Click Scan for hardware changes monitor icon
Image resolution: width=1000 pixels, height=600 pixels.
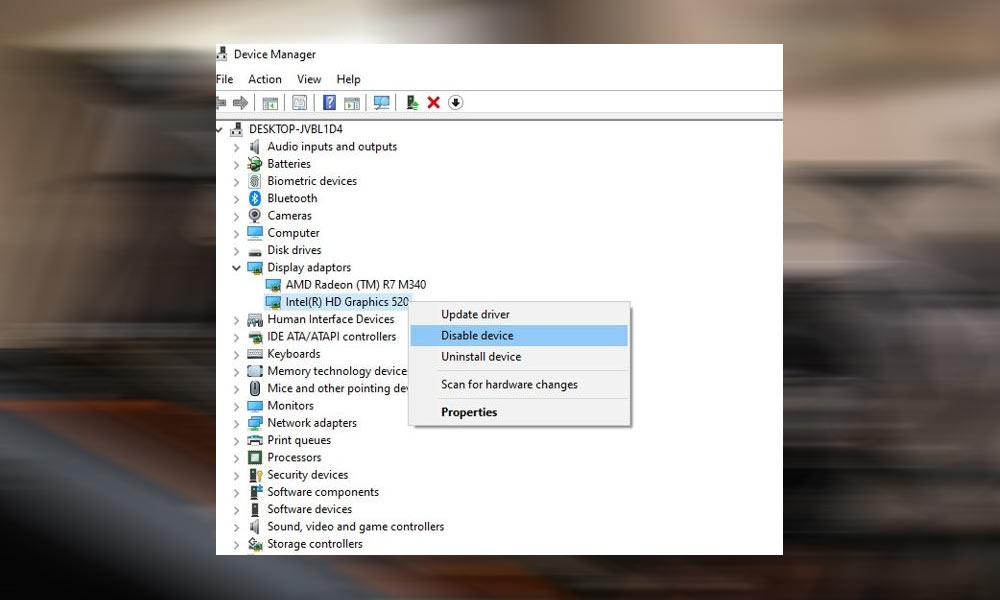pos(382,103)
